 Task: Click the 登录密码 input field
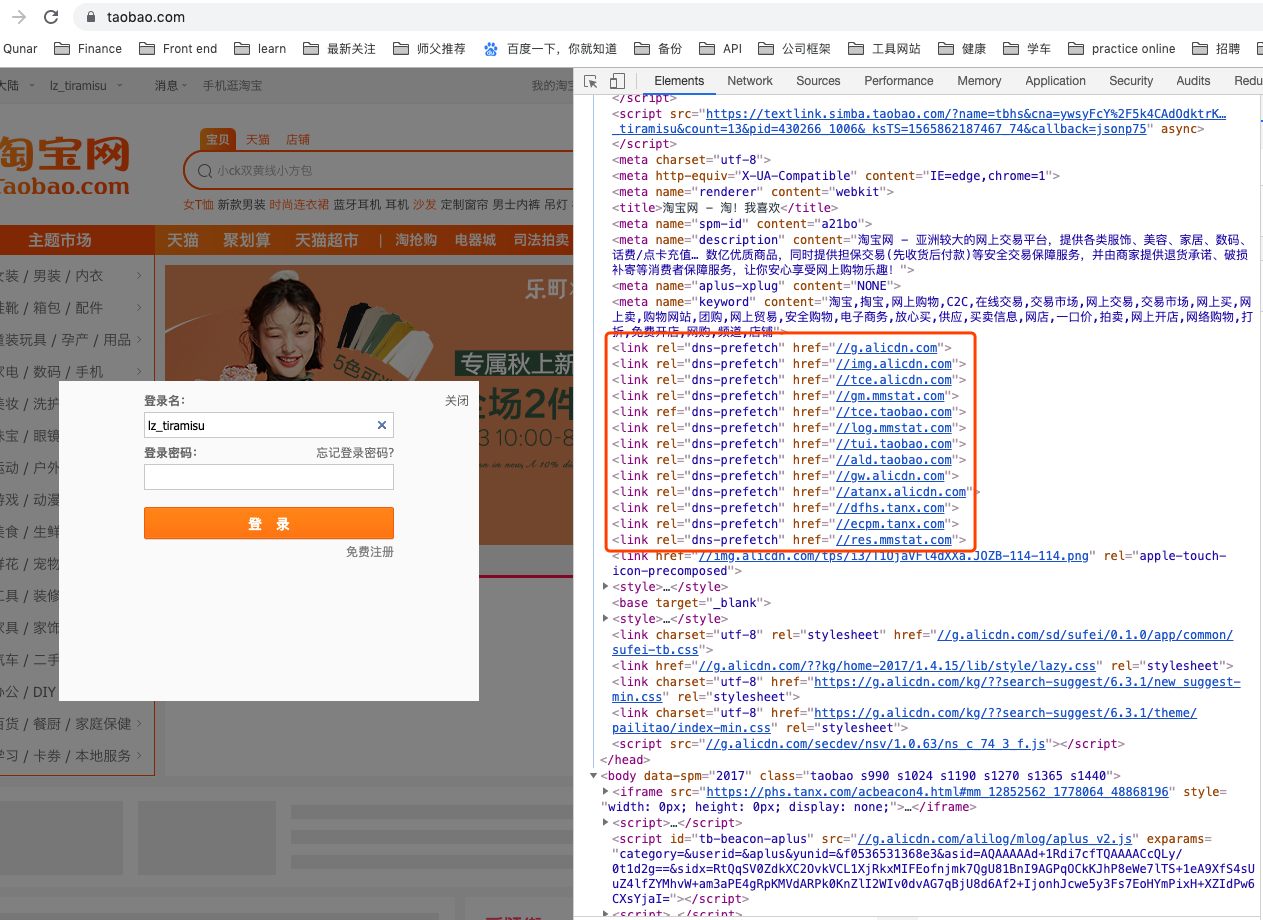(269, 477)
